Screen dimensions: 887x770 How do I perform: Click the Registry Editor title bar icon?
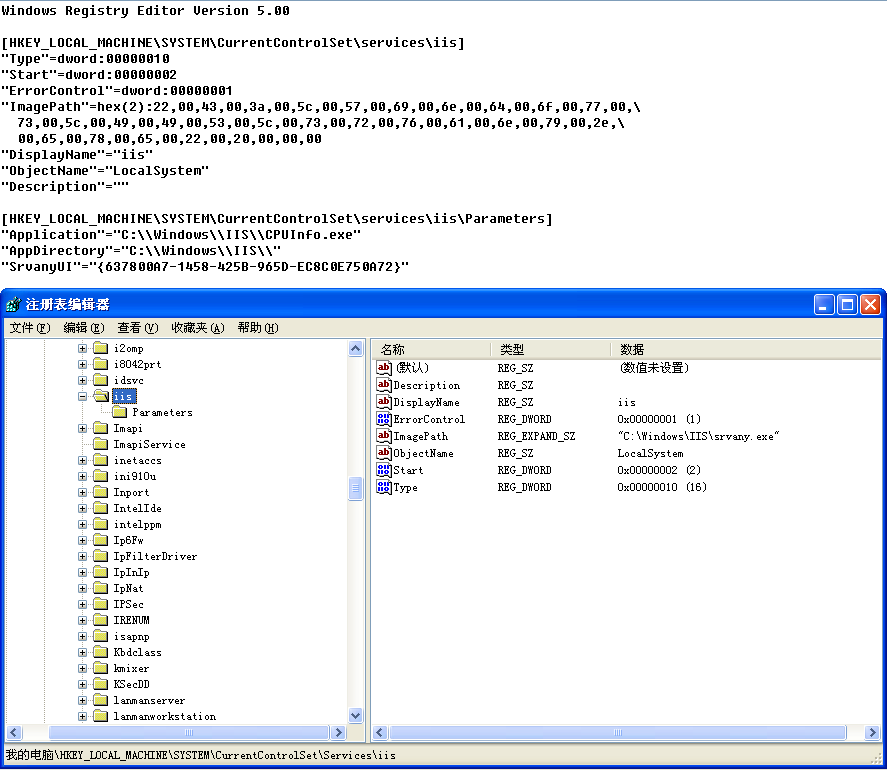tap(13, 304)
